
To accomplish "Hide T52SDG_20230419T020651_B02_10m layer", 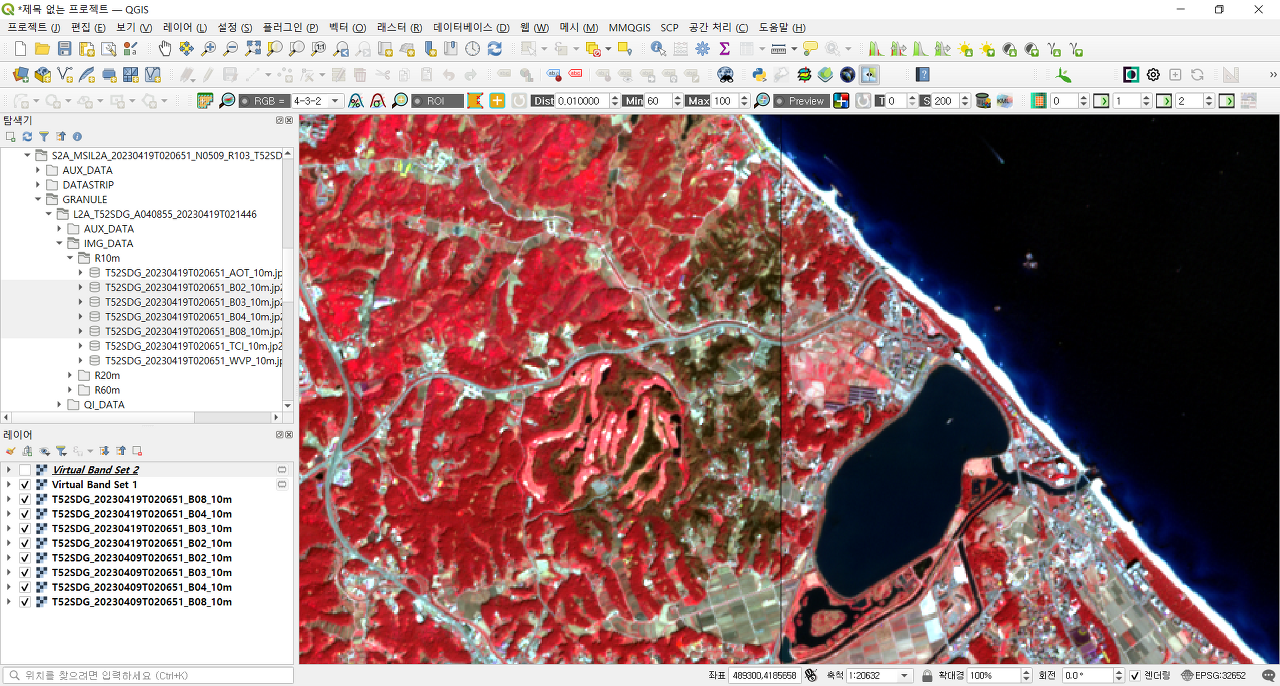I will pyautogui.click(x=25, y=543).
